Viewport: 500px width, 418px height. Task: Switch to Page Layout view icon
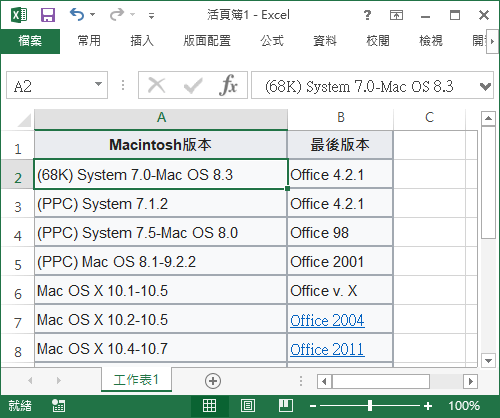[248, 406]
